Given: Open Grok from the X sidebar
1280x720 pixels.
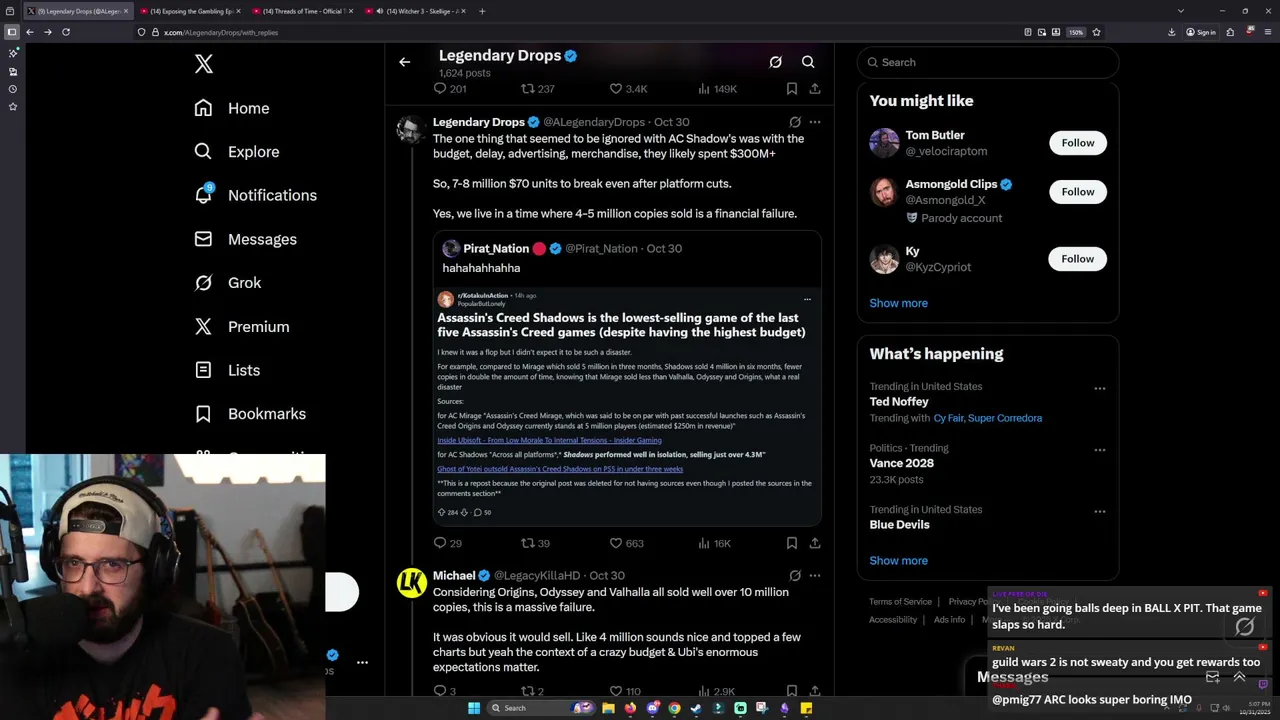Looking at the screenshot, I should click(x=227, y=283).
